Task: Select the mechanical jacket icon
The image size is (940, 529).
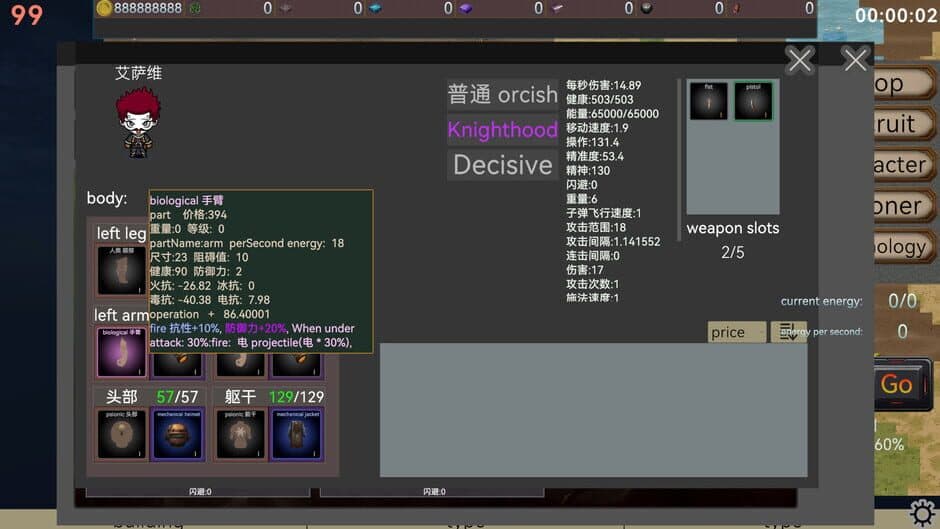Action: coord(297,435)
